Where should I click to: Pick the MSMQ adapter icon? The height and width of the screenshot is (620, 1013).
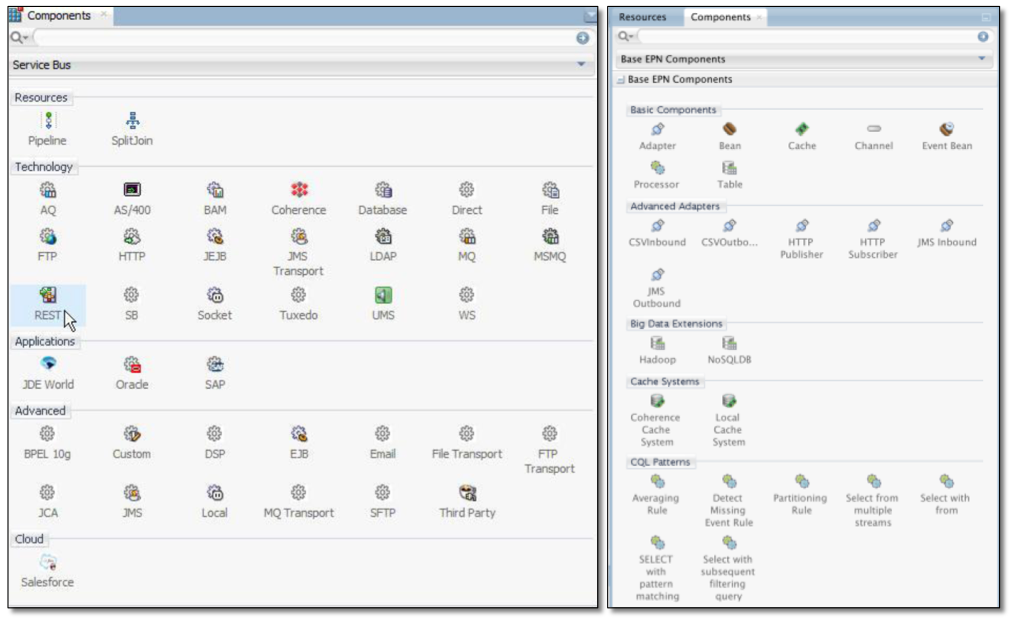tap(550, 236)
